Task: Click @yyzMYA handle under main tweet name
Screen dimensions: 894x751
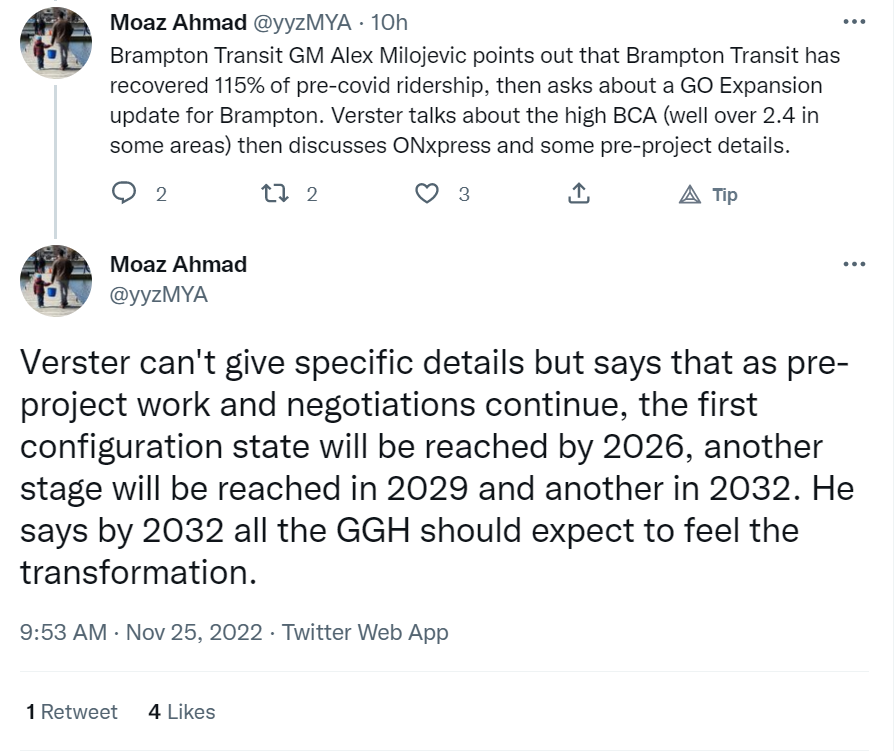Action: pos(159,294)
